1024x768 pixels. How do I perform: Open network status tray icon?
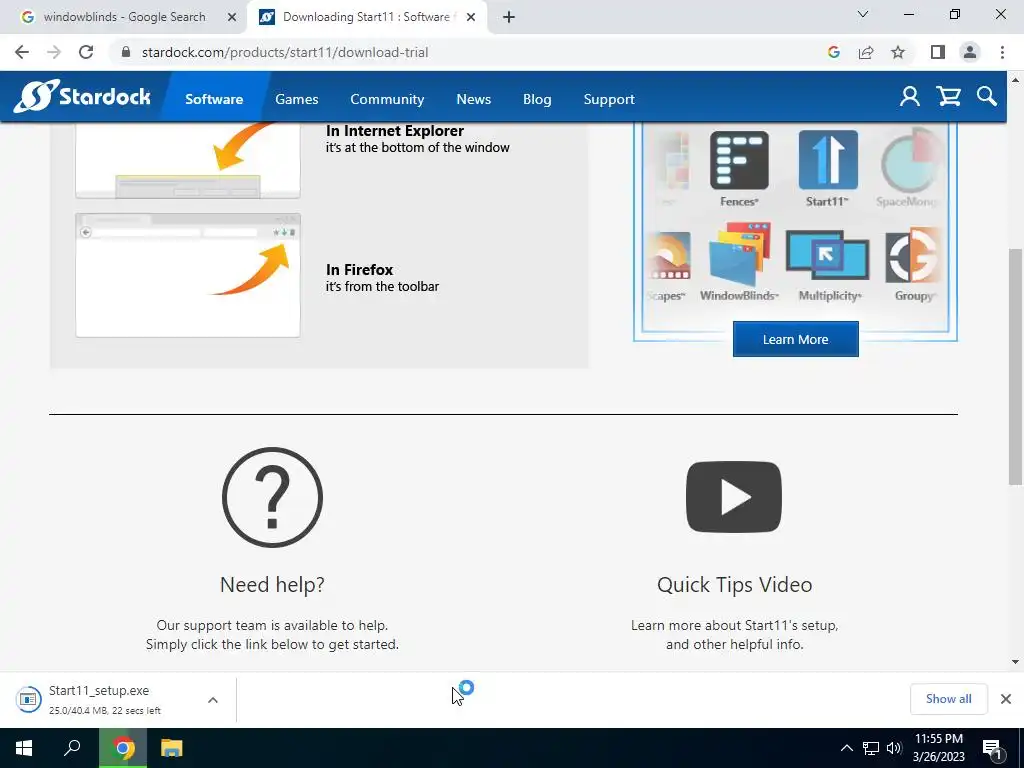coord(871,748)
